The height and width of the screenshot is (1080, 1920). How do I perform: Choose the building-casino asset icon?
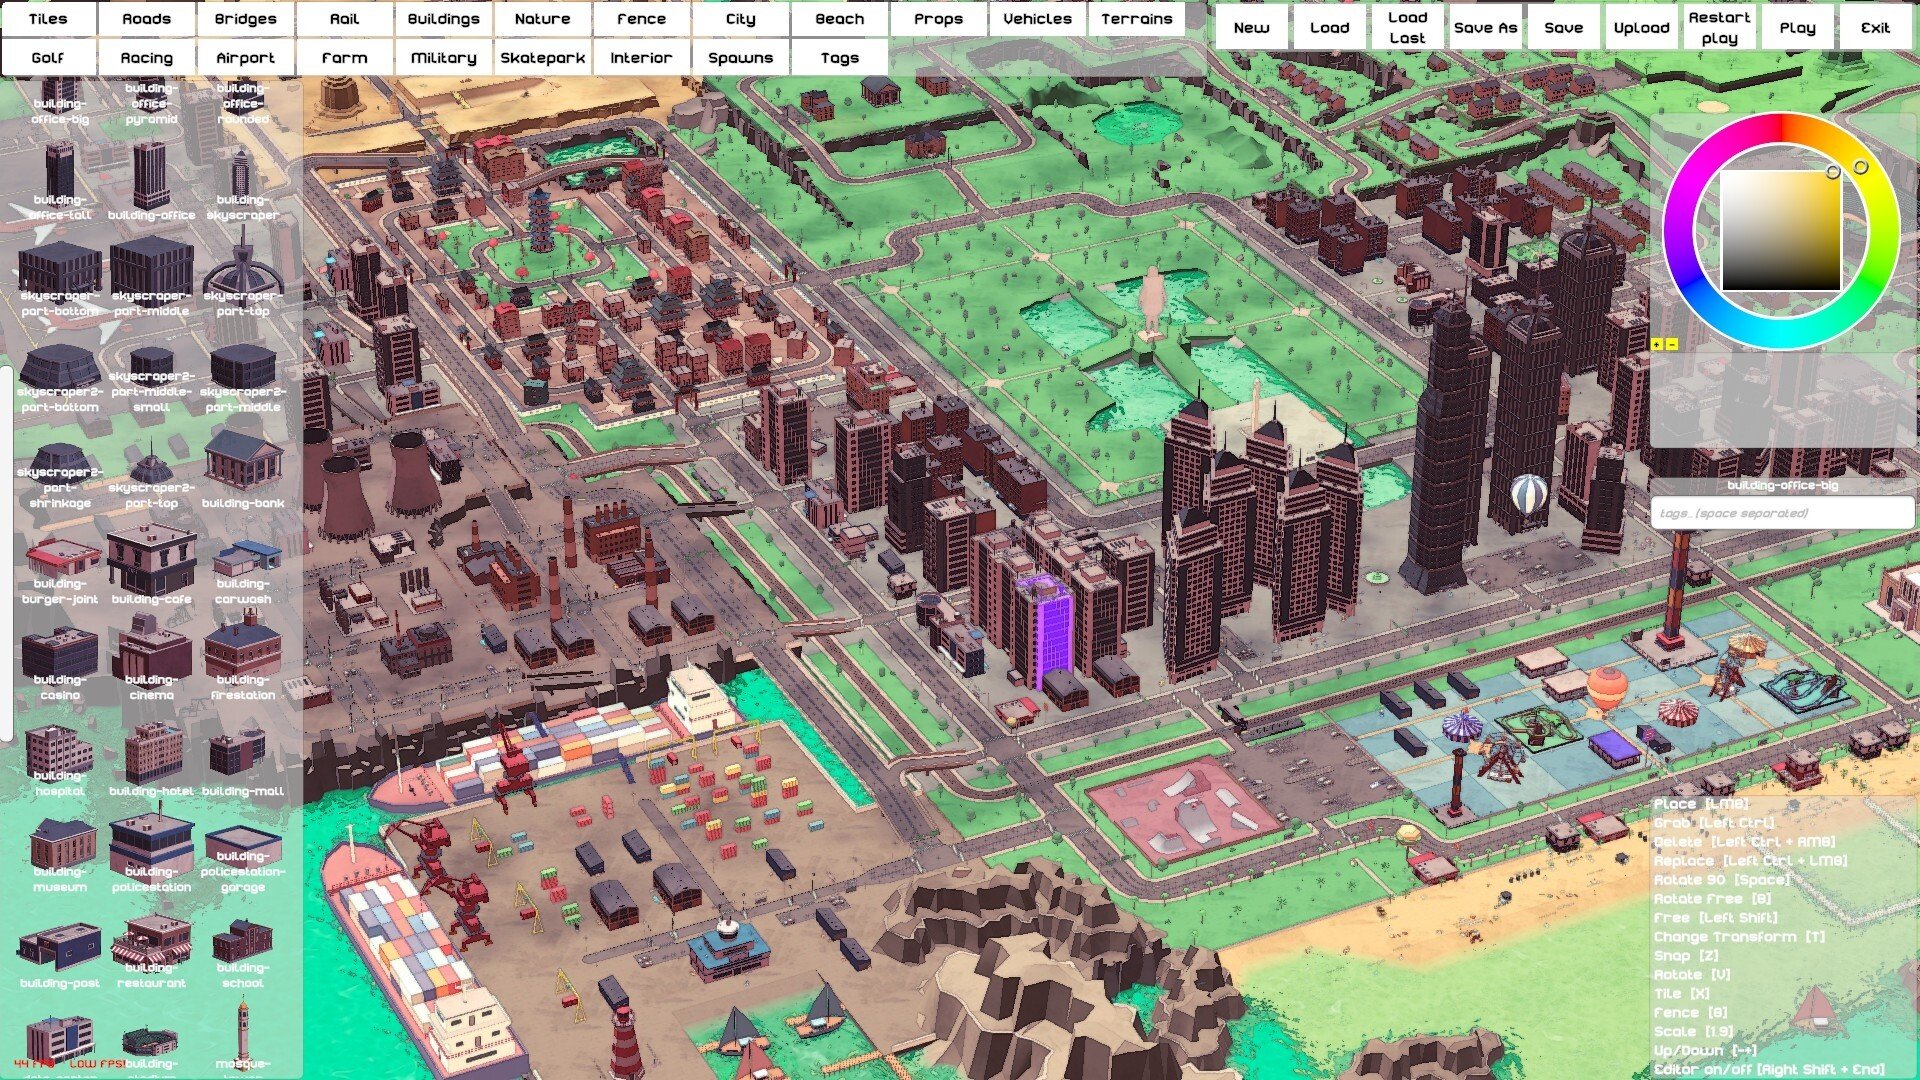[x=60, y=655]
